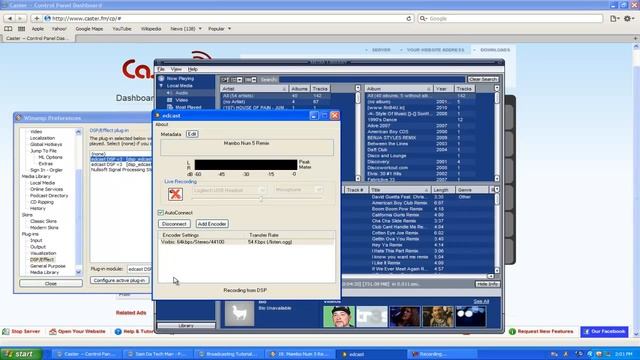
Task: Open the Help menu in Winamp library
Action: pos(193,69)
